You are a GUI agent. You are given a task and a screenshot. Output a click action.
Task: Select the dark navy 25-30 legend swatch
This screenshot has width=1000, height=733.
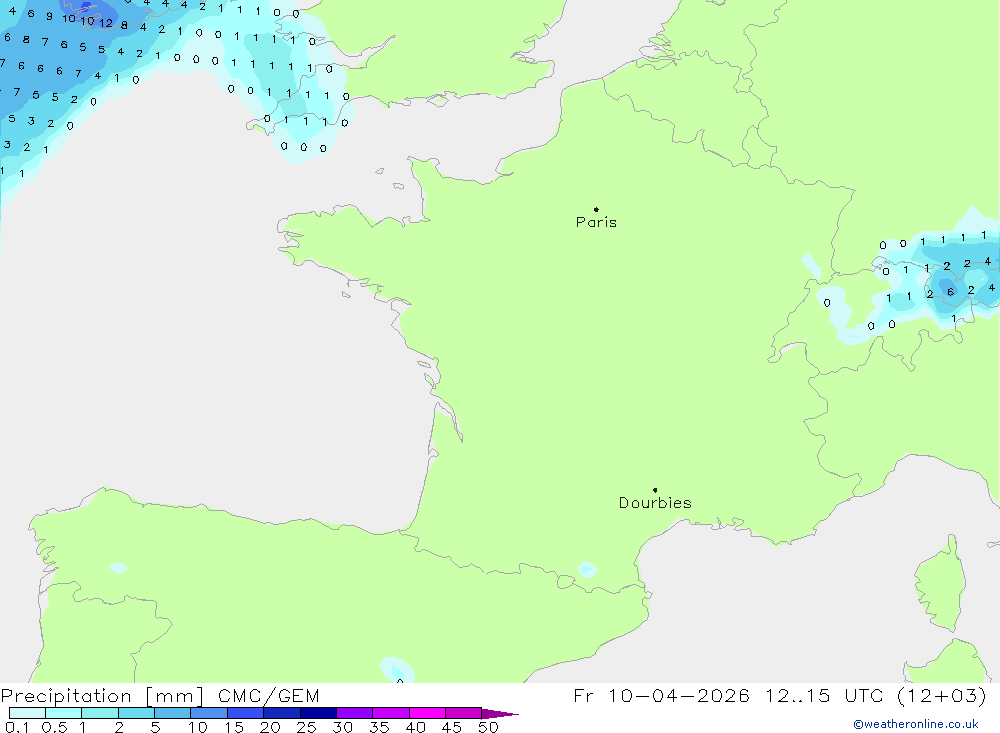[318, 713]
